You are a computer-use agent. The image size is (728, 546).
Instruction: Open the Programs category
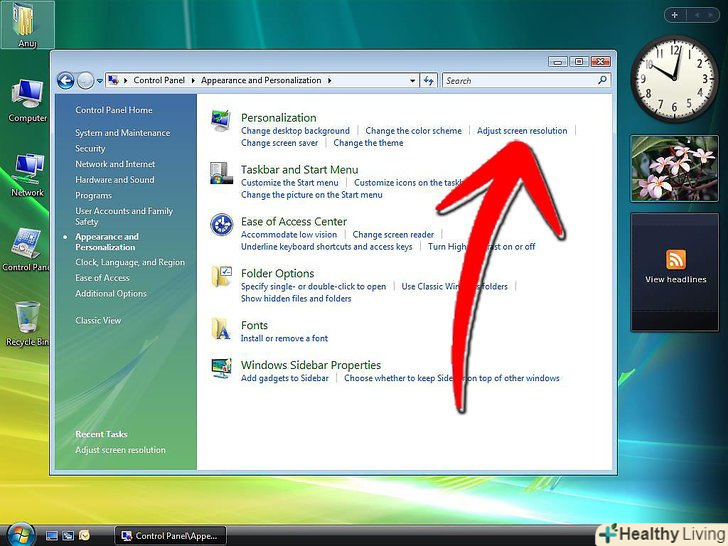pyautogui.click(x=93, y=195)
